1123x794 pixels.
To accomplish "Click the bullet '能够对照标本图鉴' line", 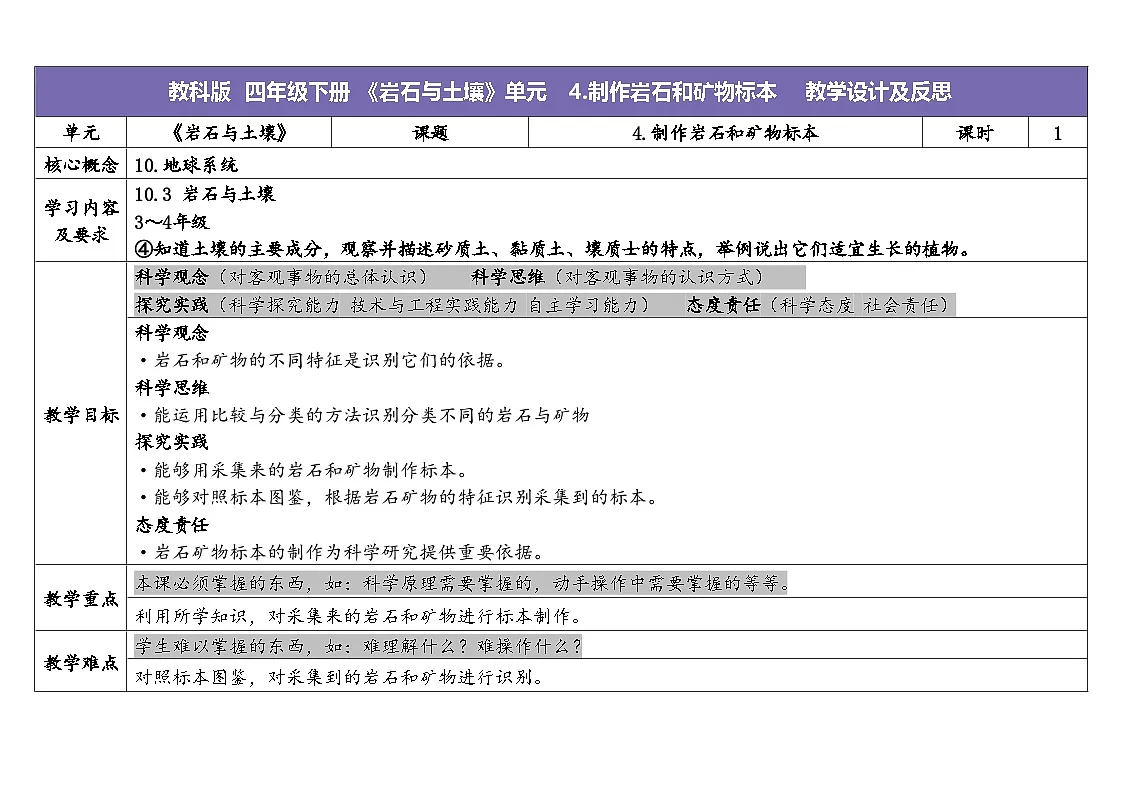I will point(400,497).
